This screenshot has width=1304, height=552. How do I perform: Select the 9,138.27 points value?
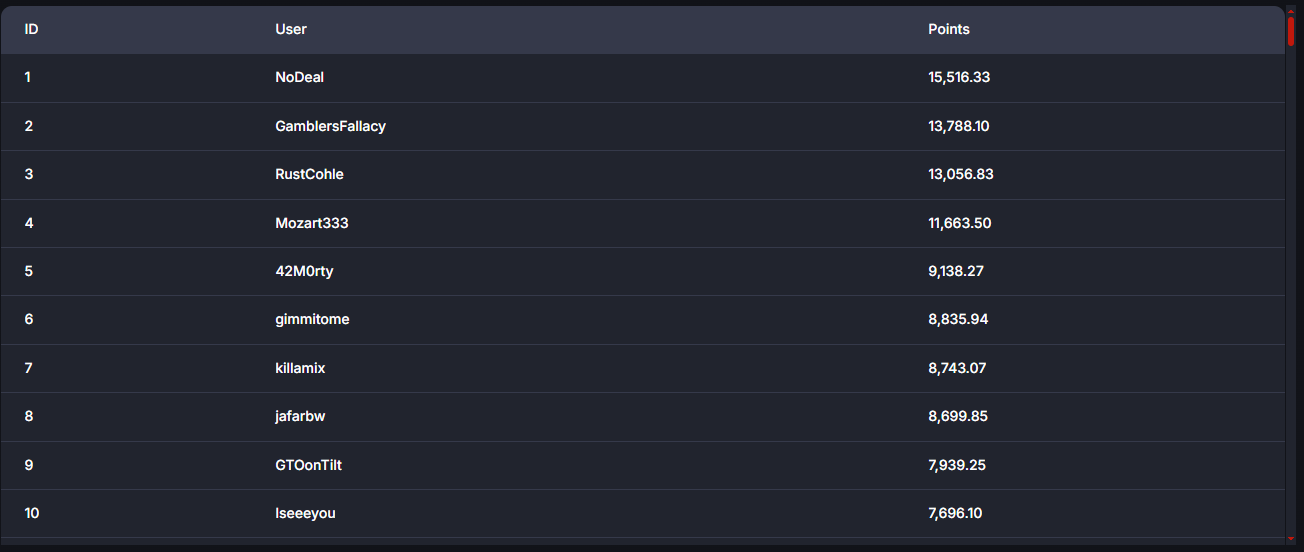[x=956, y=271]
